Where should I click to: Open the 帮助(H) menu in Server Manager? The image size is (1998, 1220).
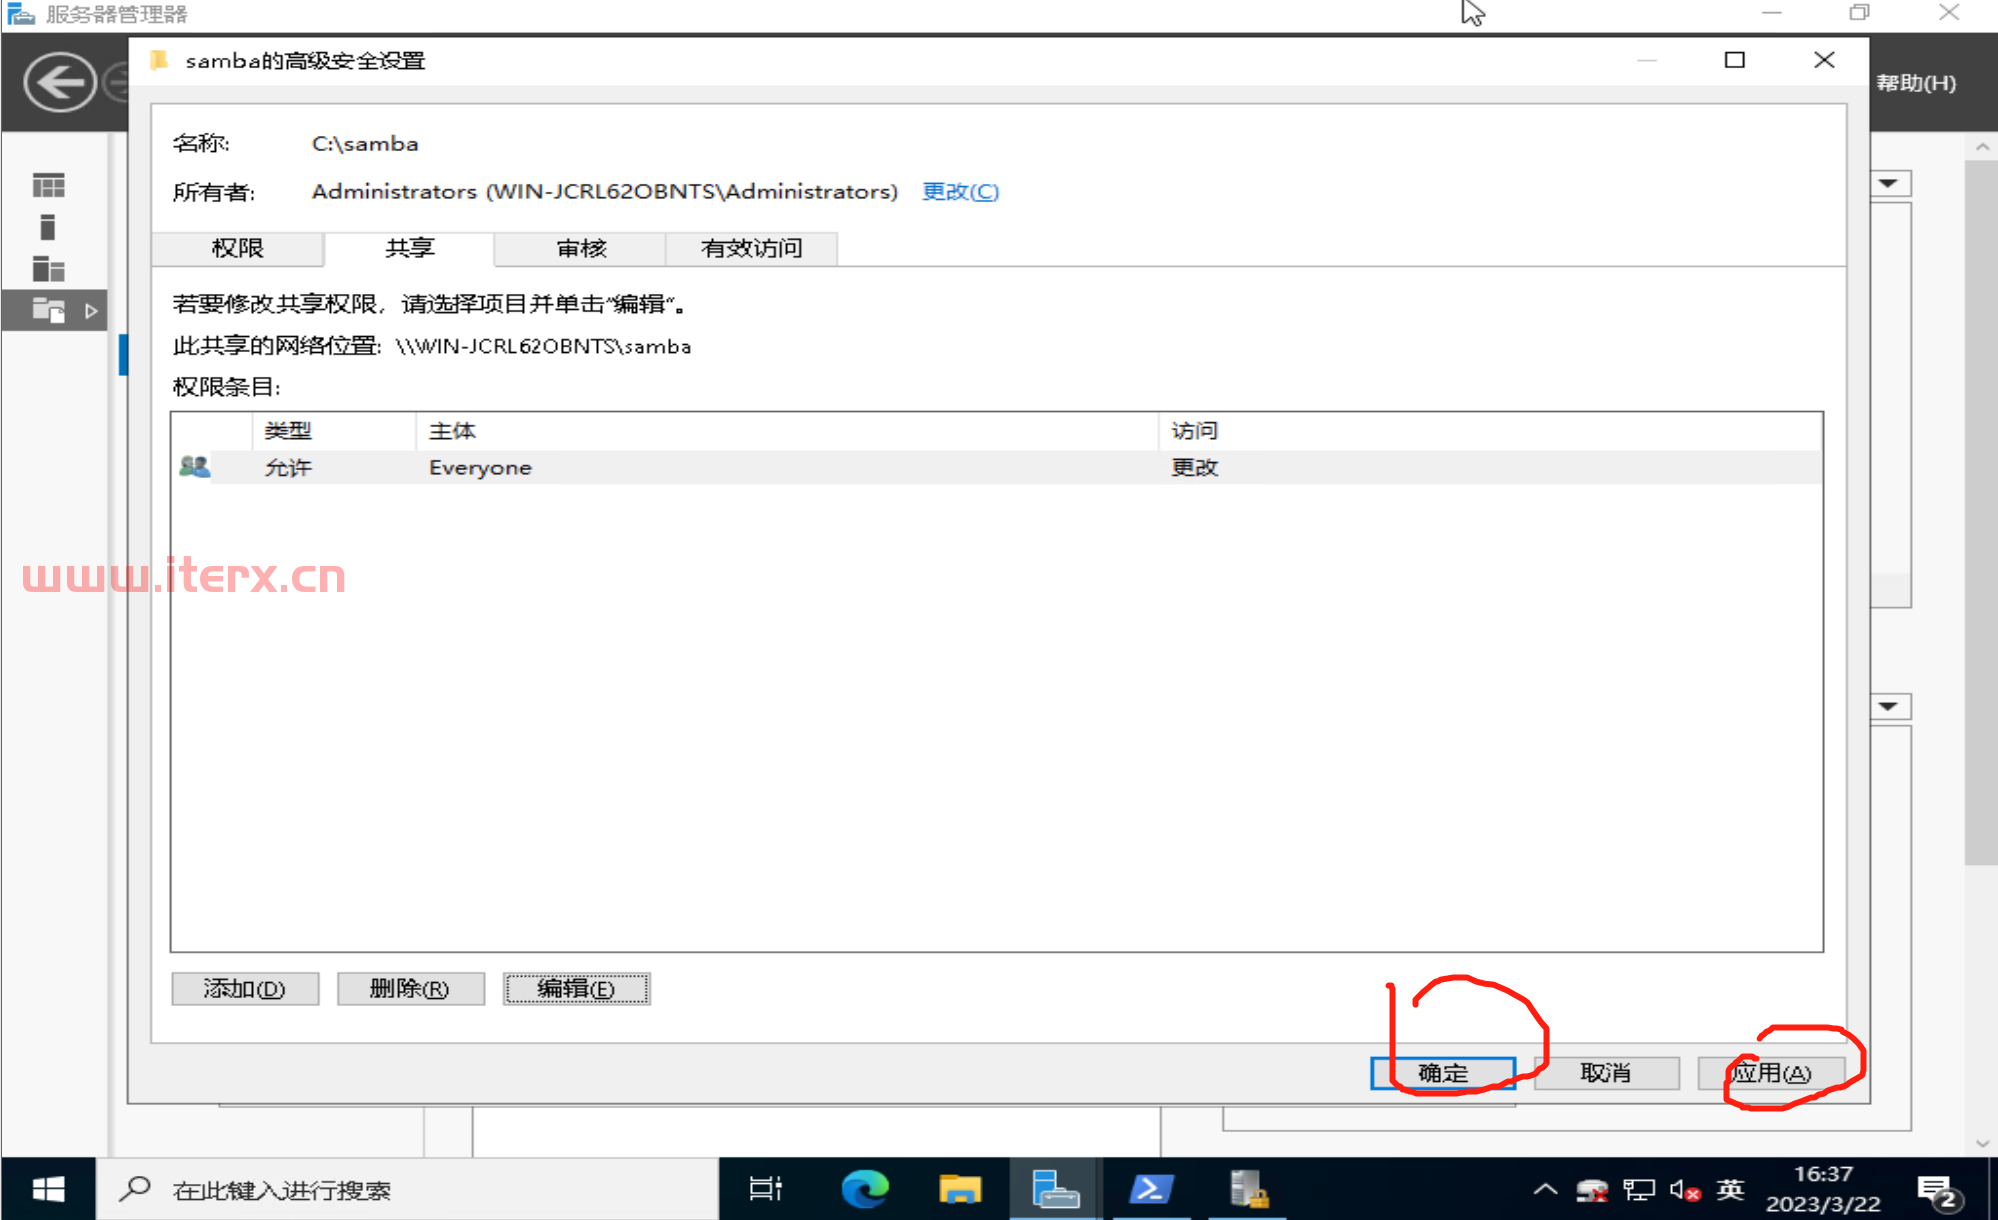tap(1916, 83)
